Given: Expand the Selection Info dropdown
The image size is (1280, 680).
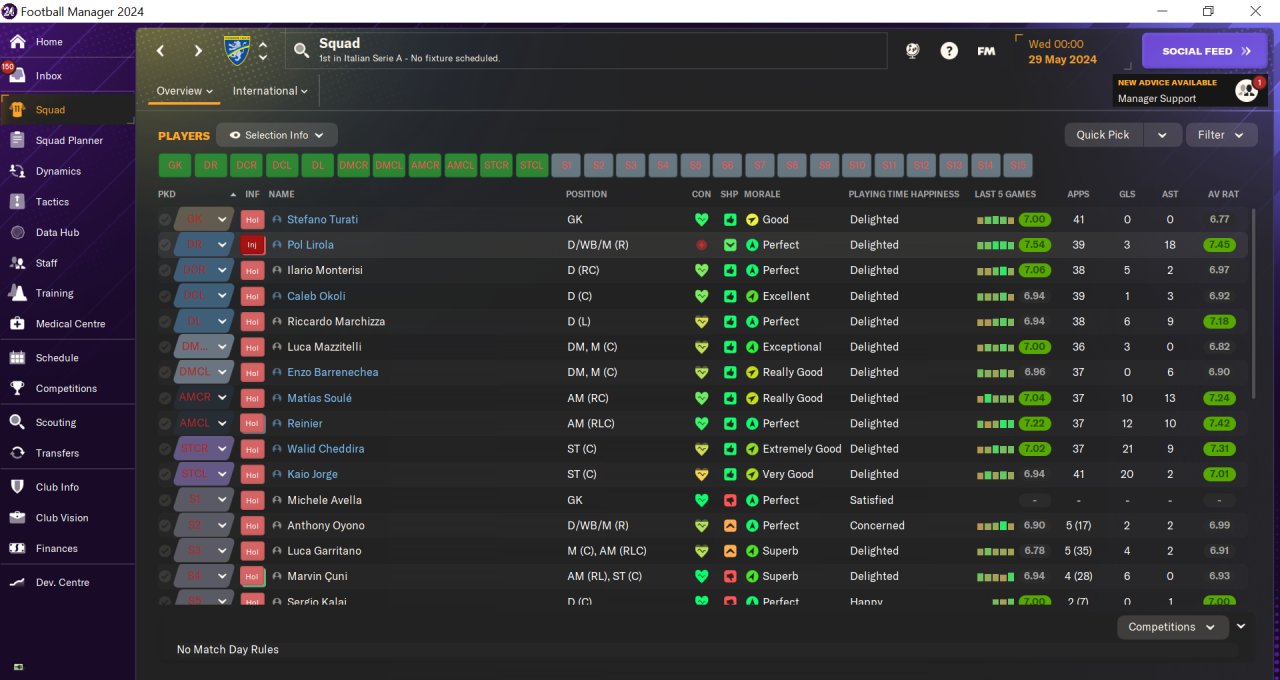Looking at the screenshot, I should click(277, 135).
